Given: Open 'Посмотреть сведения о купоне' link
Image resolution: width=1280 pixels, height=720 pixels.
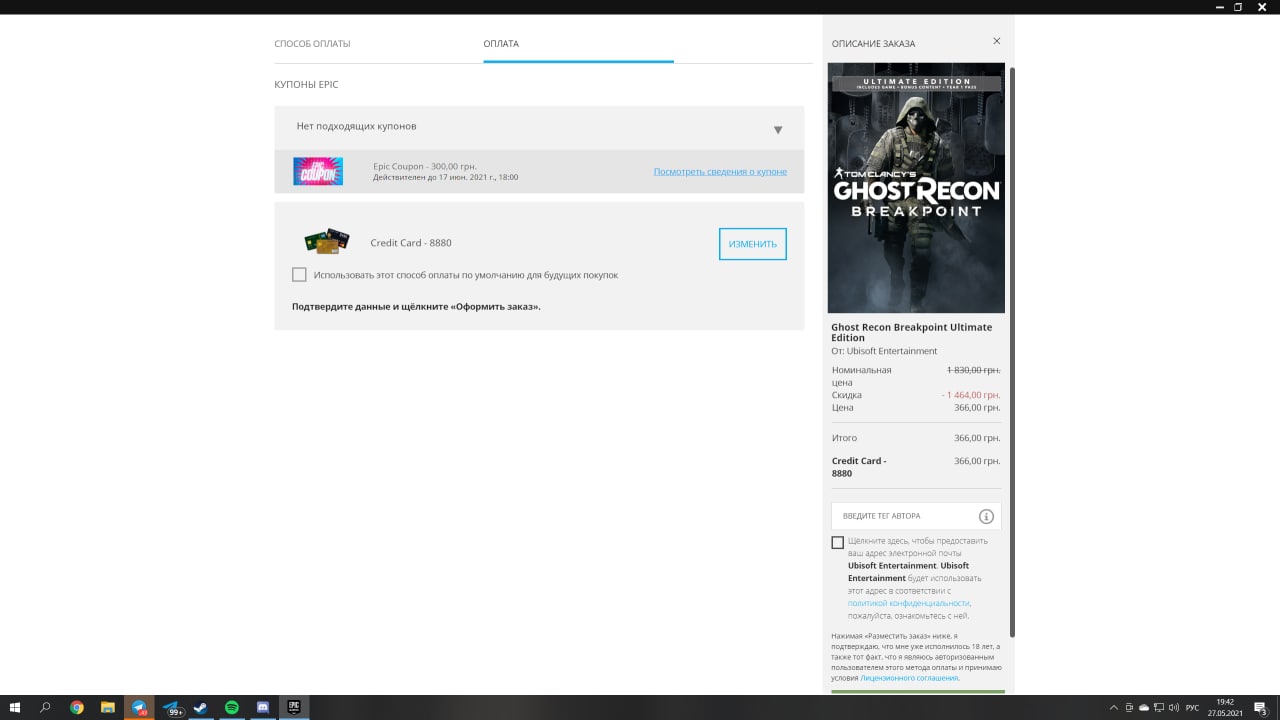Looking at the screenshot, I should [x=720, y=171].
